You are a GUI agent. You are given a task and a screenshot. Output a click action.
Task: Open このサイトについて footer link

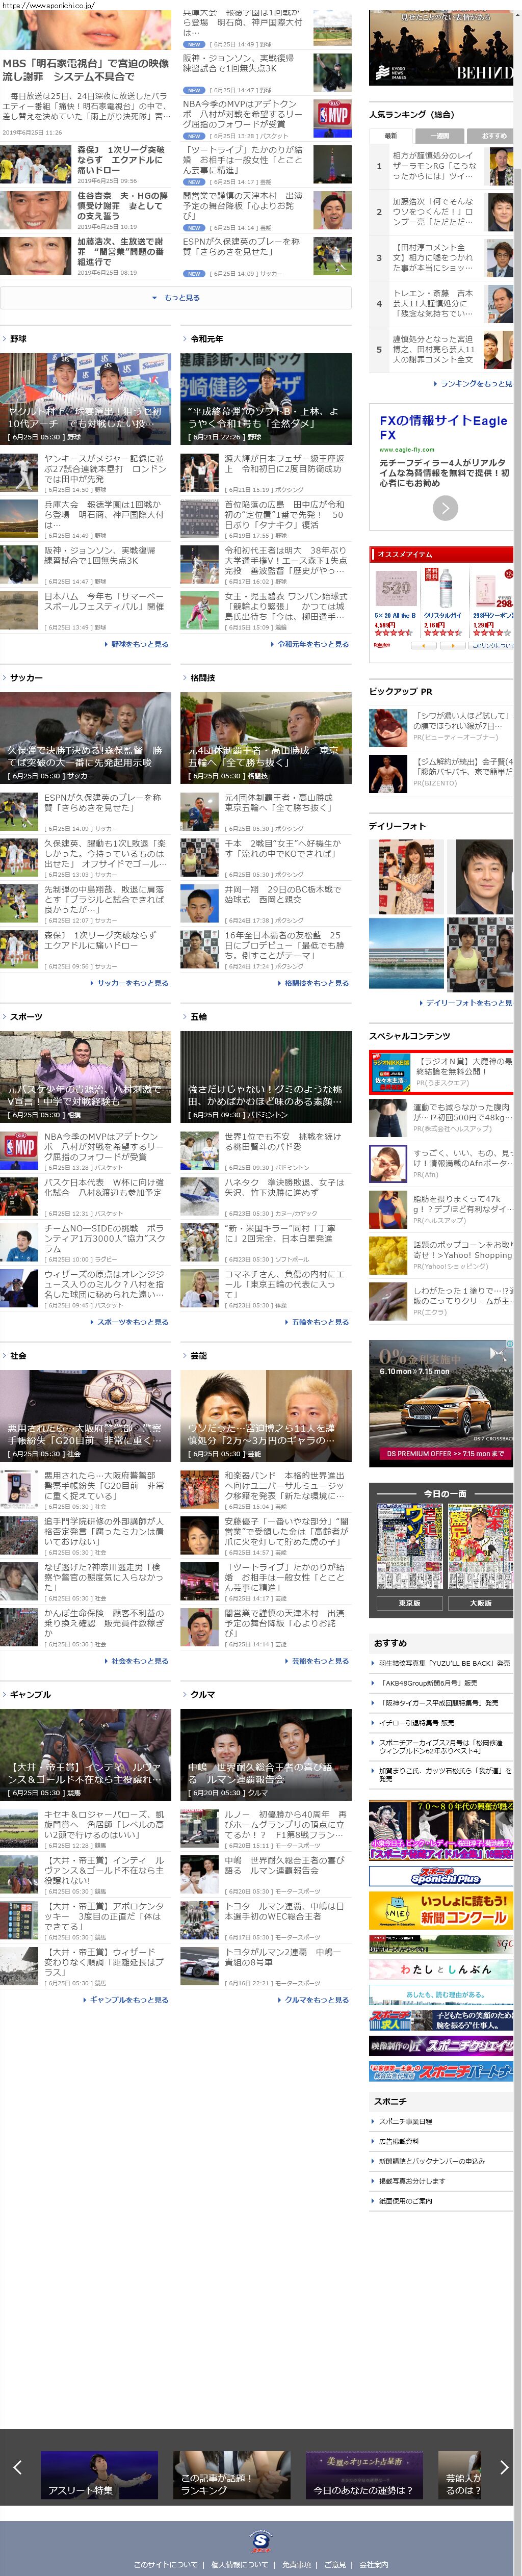(165, 2565)
